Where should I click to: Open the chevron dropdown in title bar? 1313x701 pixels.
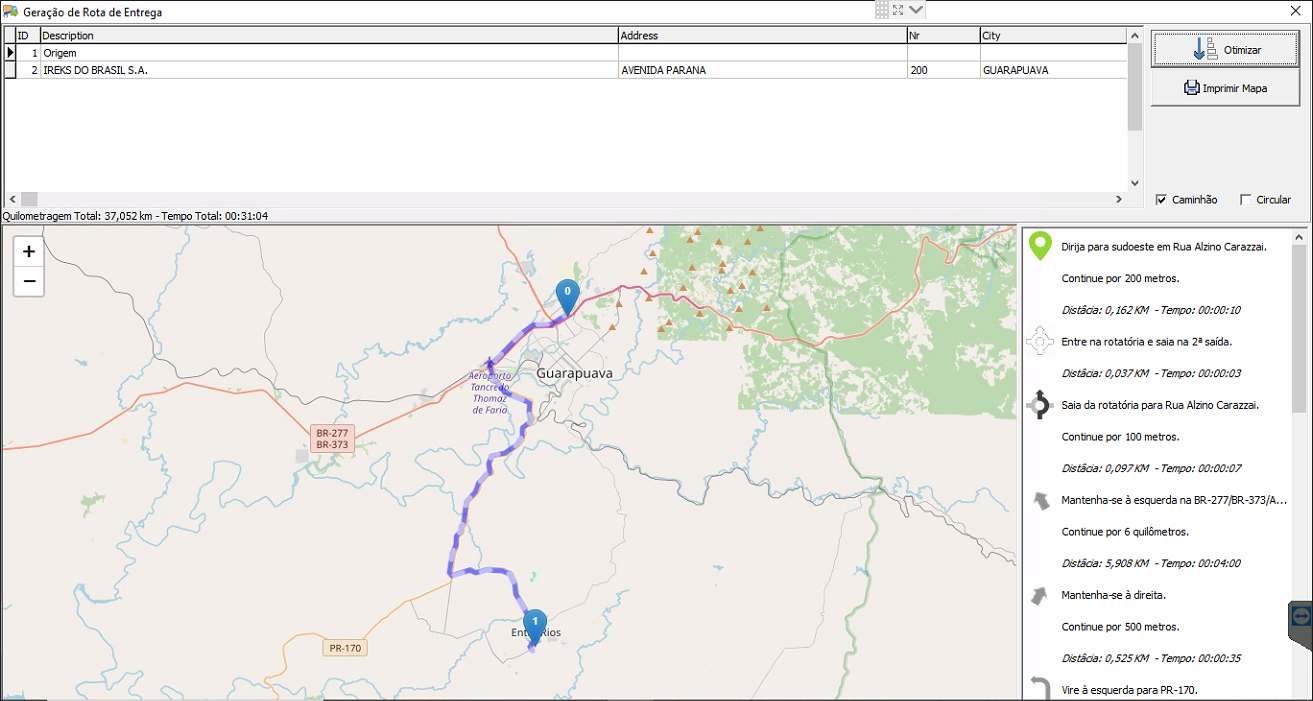[x=917, y=10]
